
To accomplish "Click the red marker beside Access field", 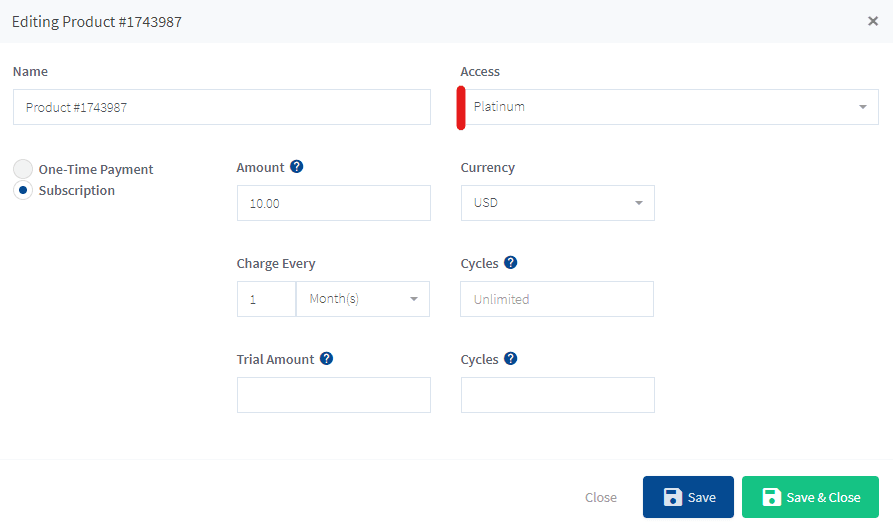I will click(x=461, y=108).
